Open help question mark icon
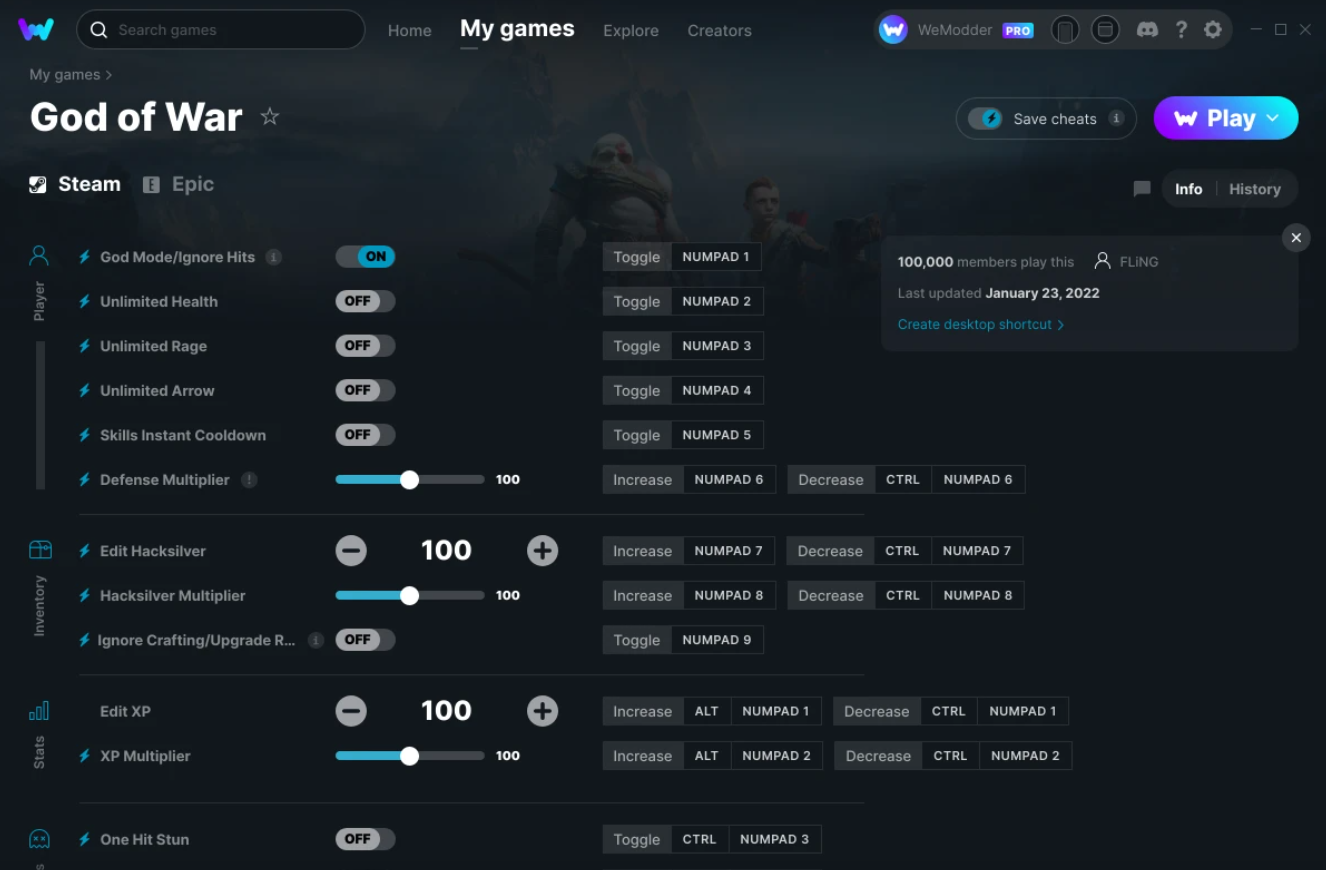 point(1181,30)
